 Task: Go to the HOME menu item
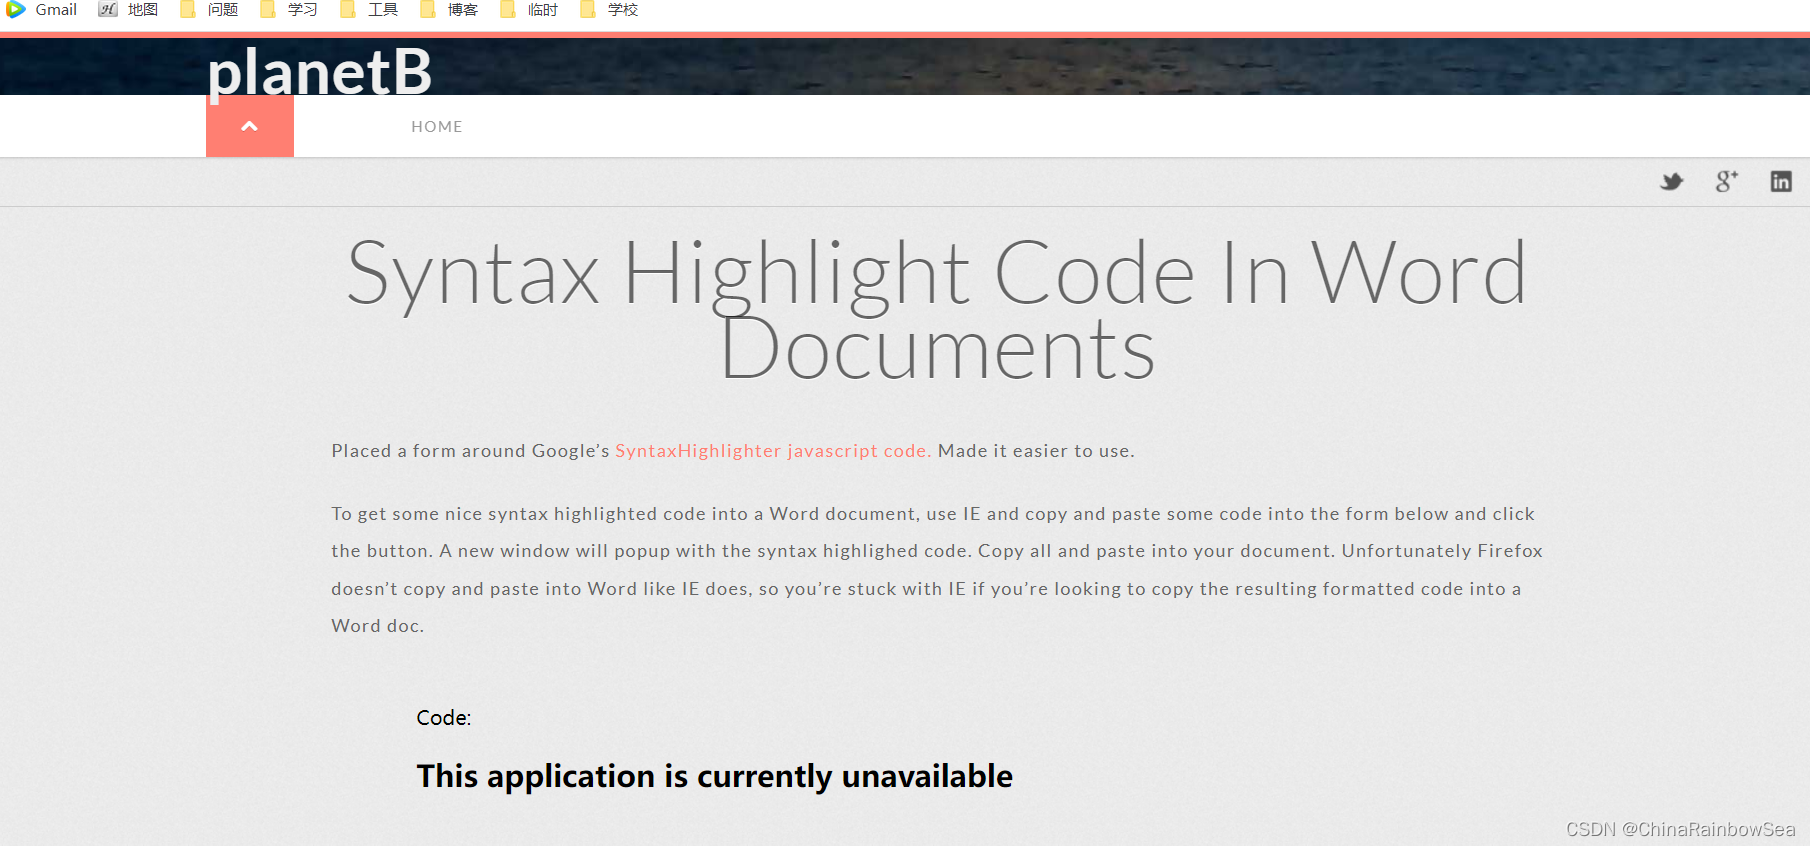click(x=437, y=127)
